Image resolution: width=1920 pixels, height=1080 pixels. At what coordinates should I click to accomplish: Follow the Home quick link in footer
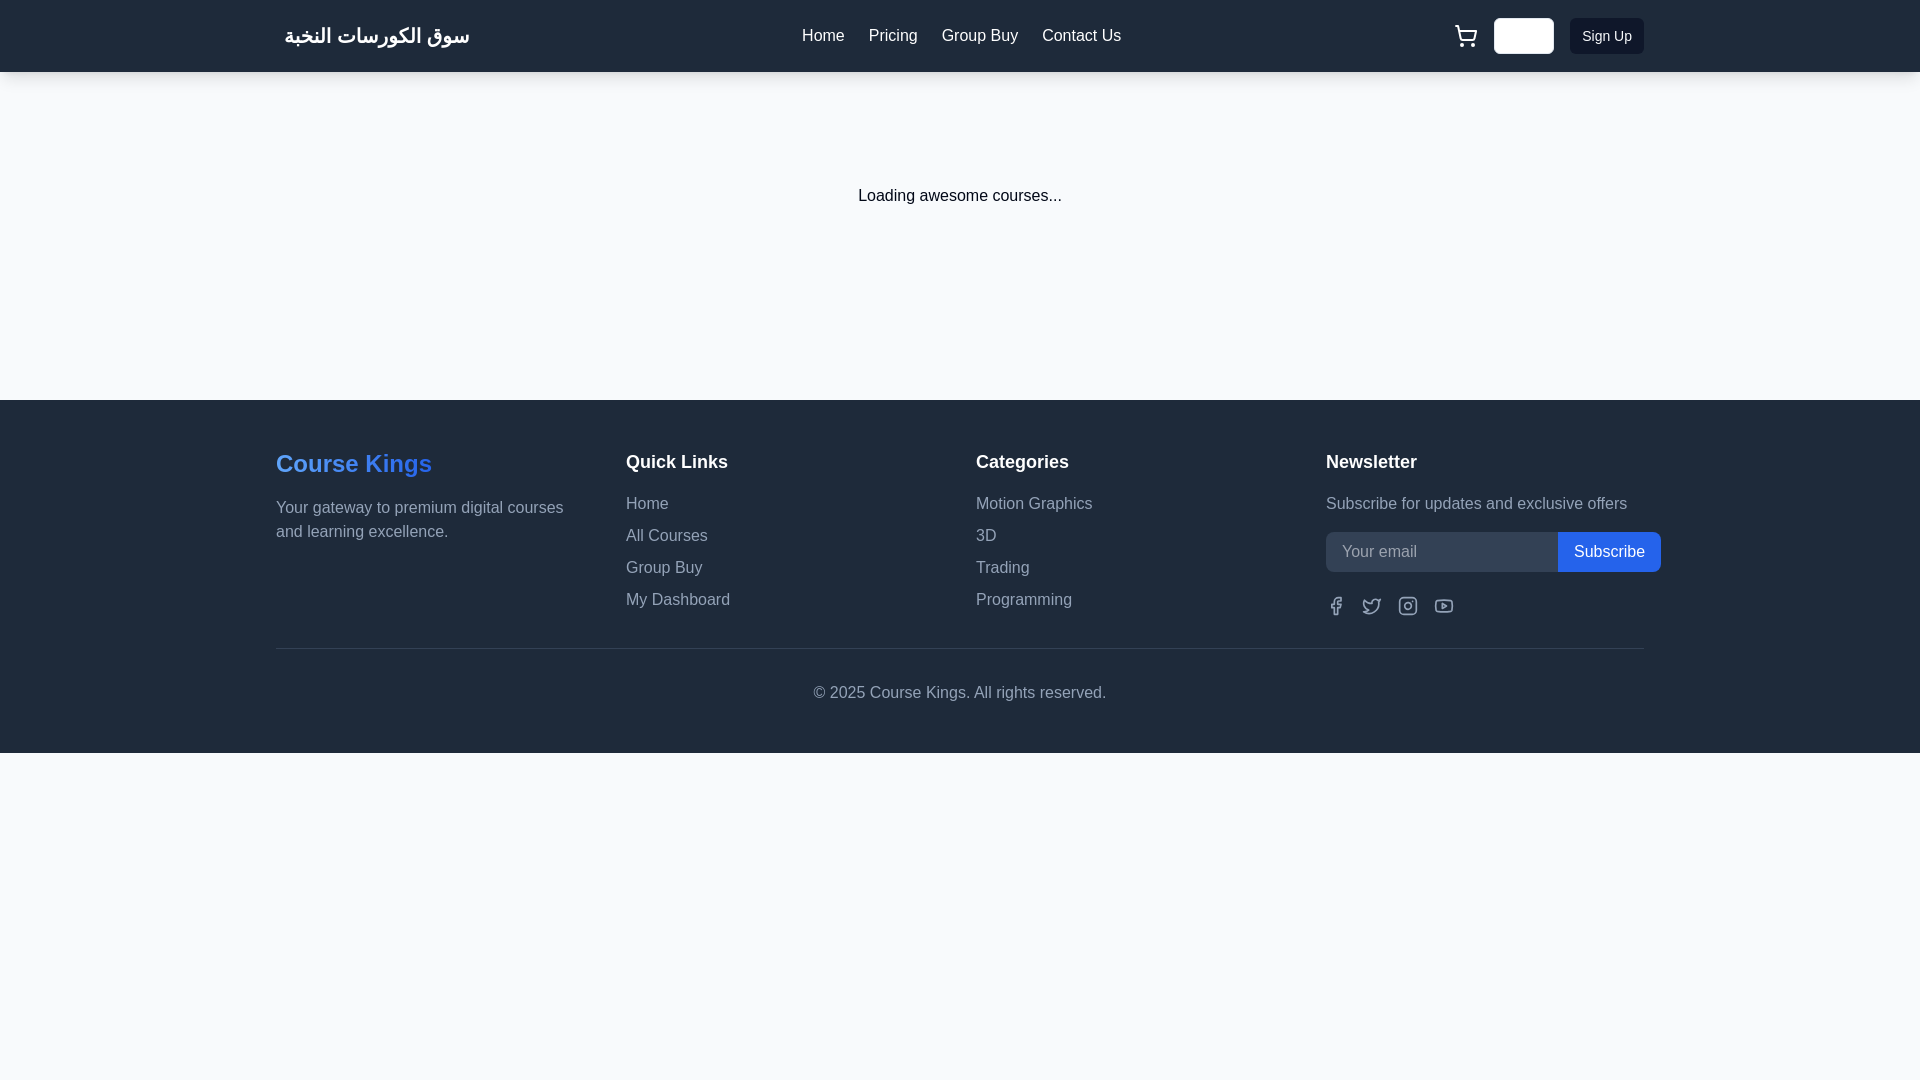tap(647, 504)
